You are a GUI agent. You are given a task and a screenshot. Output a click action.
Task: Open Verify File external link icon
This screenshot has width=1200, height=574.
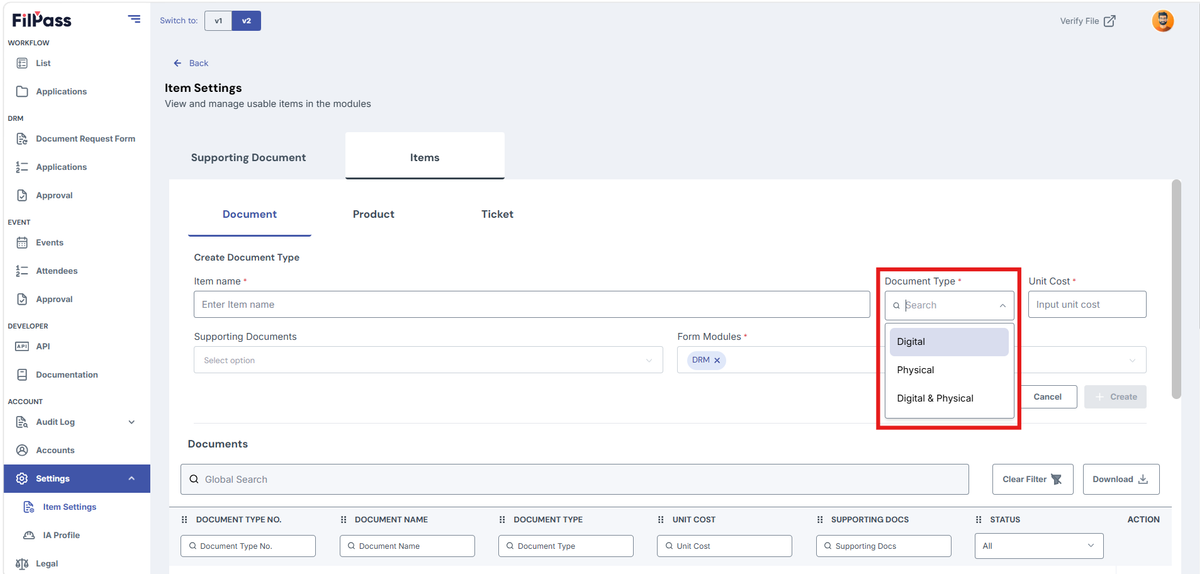[x=1109, y=21]
